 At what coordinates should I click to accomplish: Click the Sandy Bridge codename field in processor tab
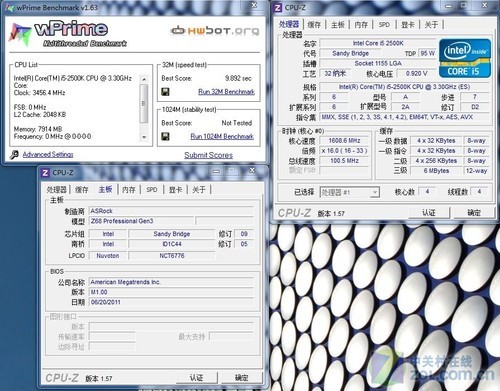tap(350, 53)
